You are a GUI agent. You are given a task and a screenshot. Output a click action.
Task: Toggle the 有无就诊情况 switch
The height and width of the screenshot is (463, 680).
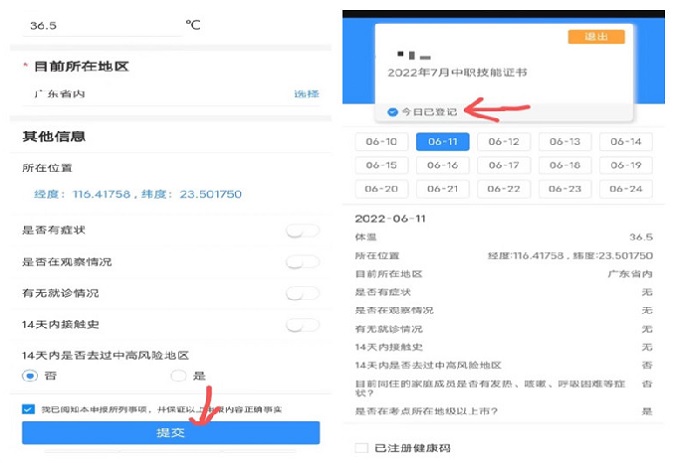(303, 293)
